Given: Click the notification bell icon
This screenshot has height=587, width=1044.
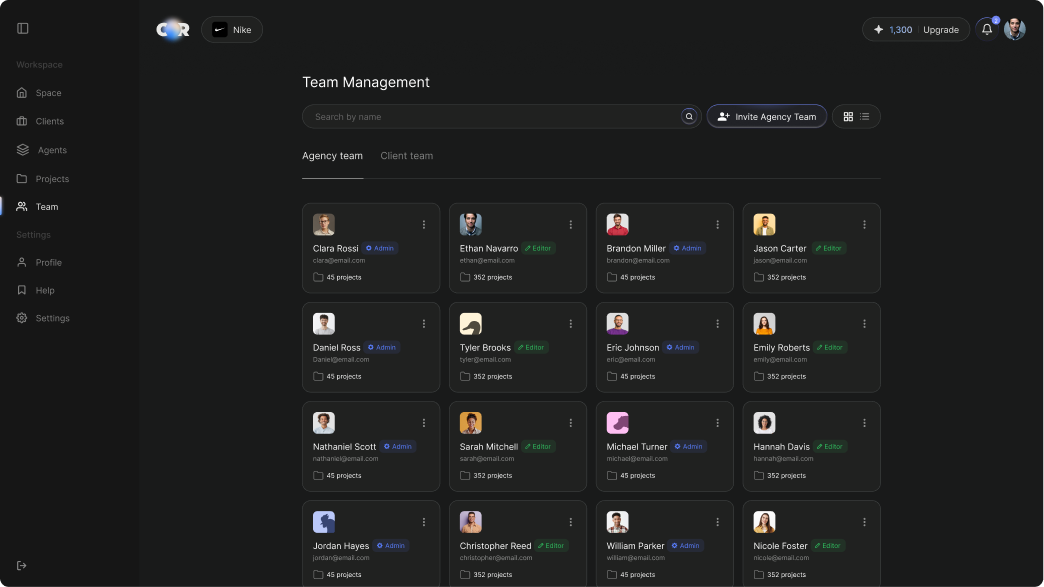Looking at the screenshot, I should click(987, 30).
